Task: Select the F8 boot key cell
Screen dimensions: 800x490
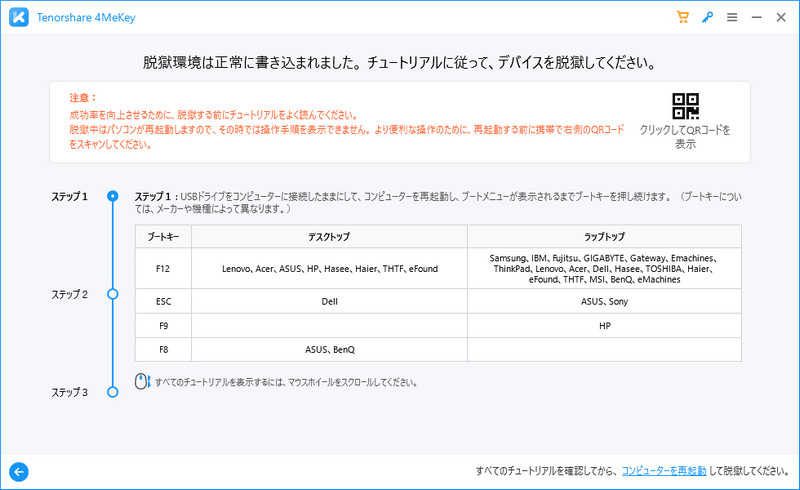Action: (163, 350)
